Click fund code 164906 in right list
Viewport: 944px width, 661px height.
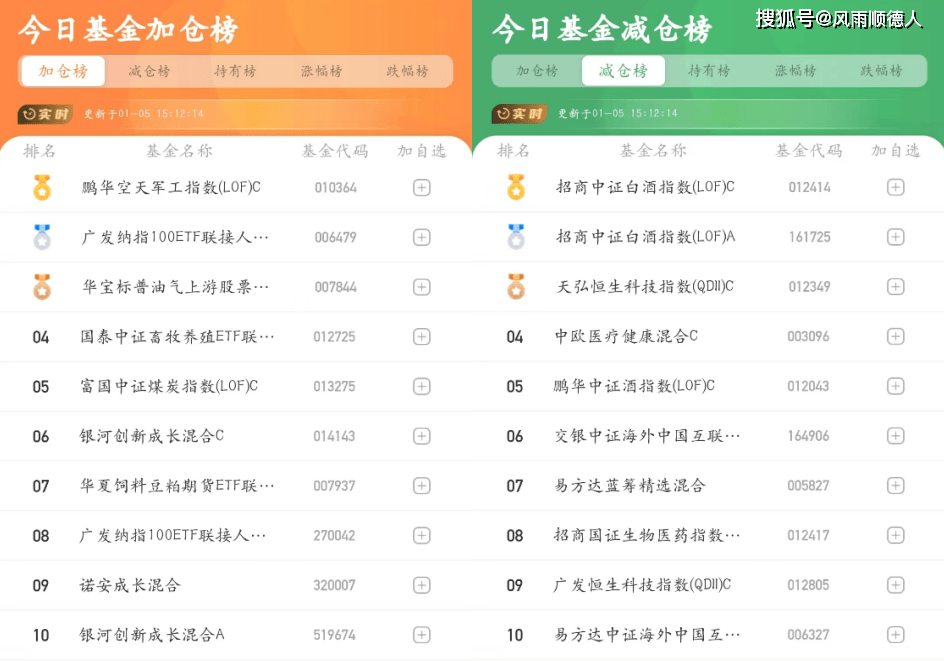(x=808, y=436)
